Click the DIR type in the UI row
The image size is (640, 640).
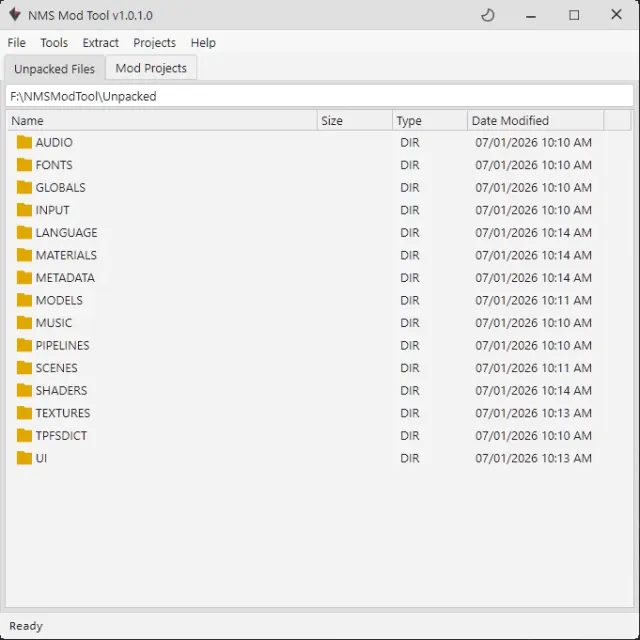click(x=410, y=458)
